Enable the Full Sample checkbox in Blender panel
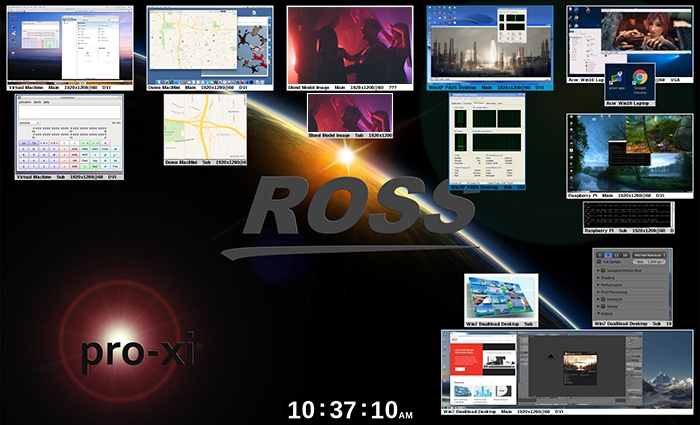 (599, 262)
